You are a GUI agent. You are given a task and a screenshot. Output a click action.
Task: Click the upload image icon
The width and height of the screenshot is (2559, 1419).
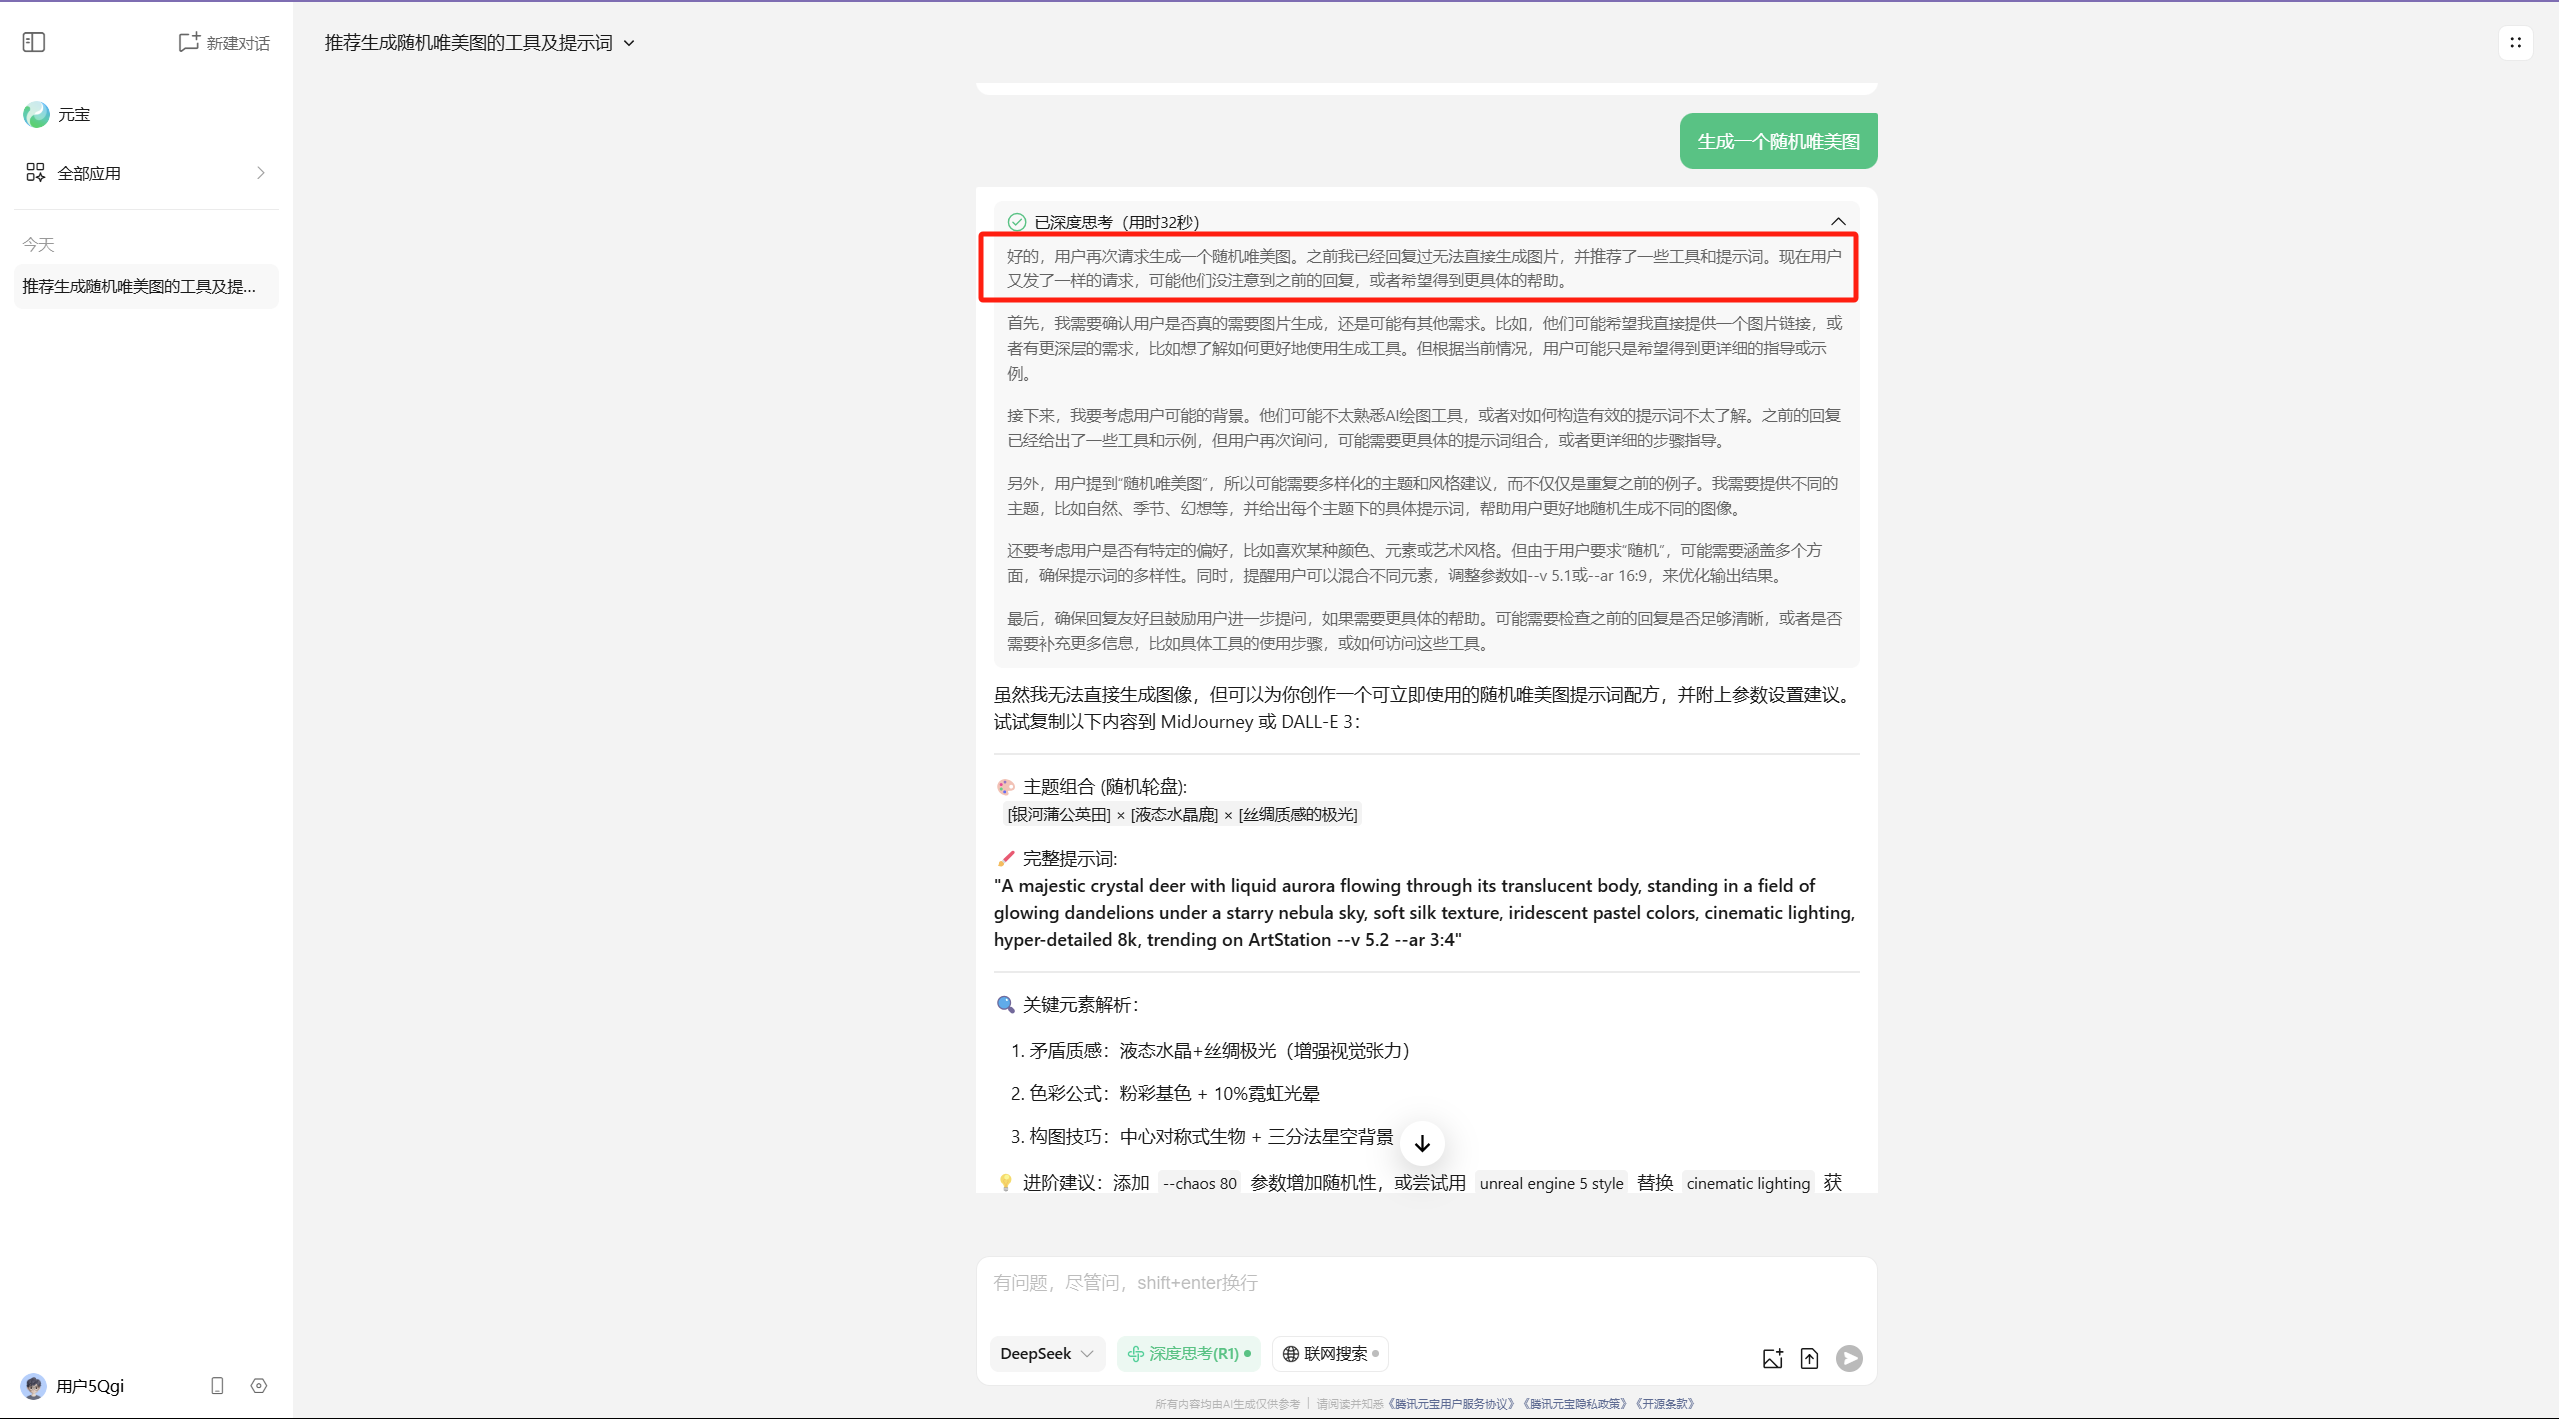click(x=1772, y=1358)
